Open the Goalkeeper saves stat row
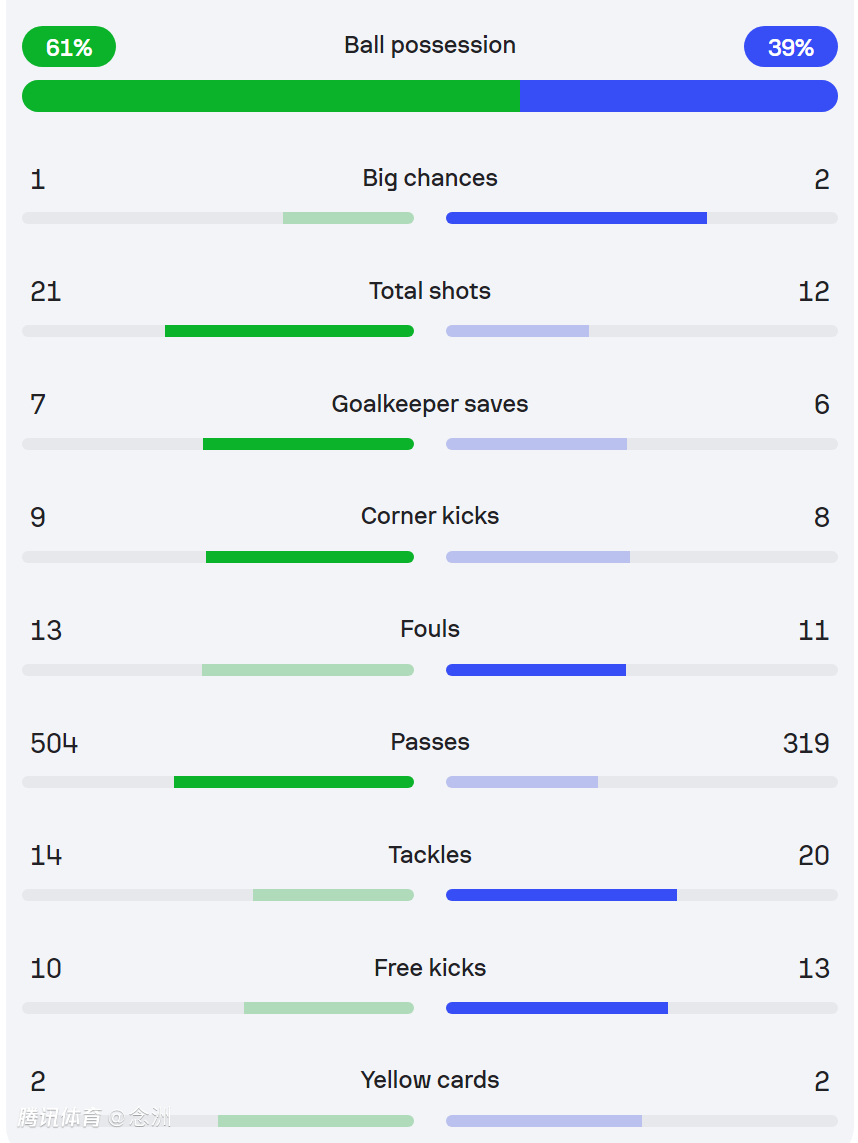 (x=430, y=404)
